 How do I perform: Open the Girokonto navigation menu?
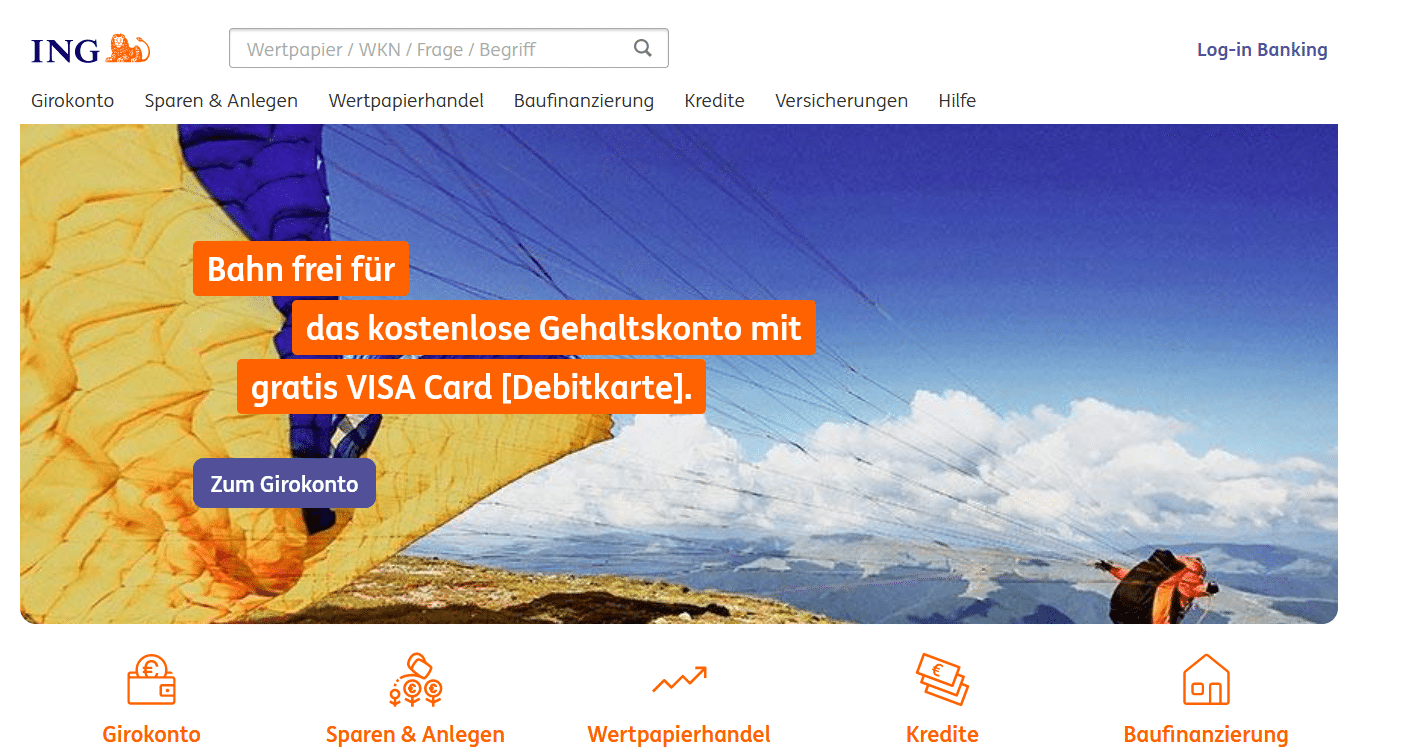click(x=73, y=101)
